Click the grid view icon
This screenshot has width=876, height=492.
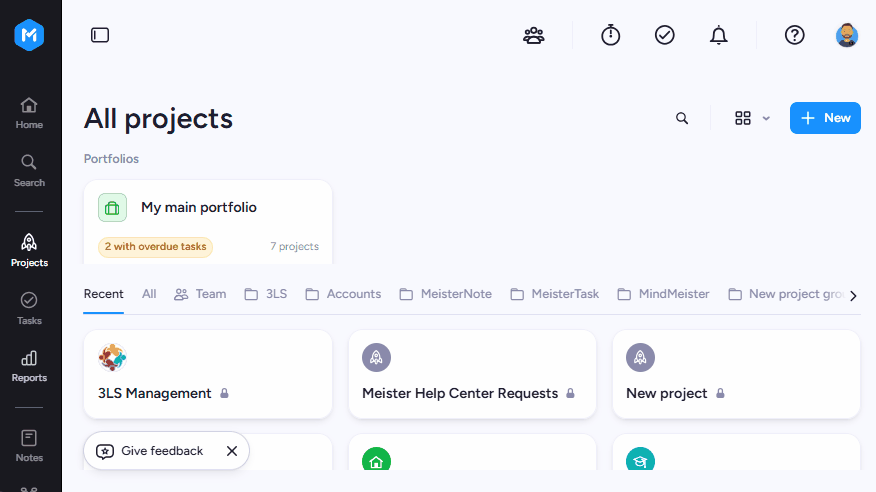[742, 118]
